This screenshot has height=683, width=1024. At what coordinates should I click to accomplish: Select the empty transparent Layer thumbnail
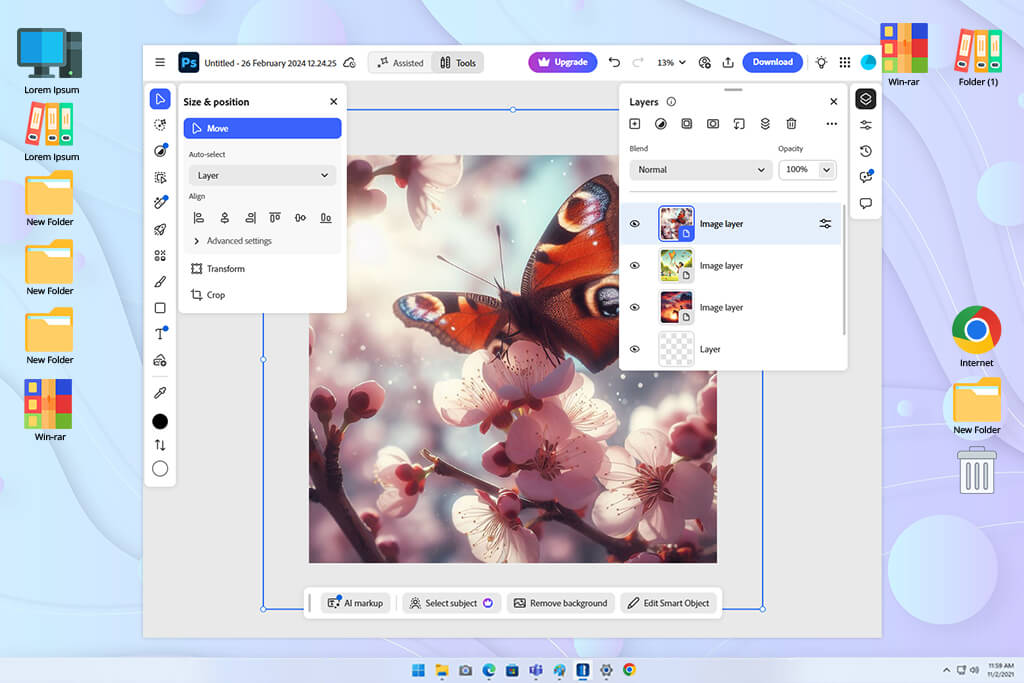click(x=676, y=349)
